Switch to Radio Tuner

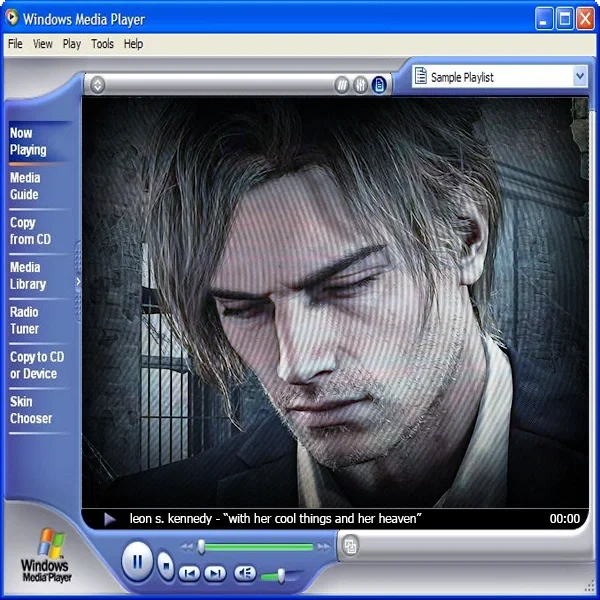[40, 320]
